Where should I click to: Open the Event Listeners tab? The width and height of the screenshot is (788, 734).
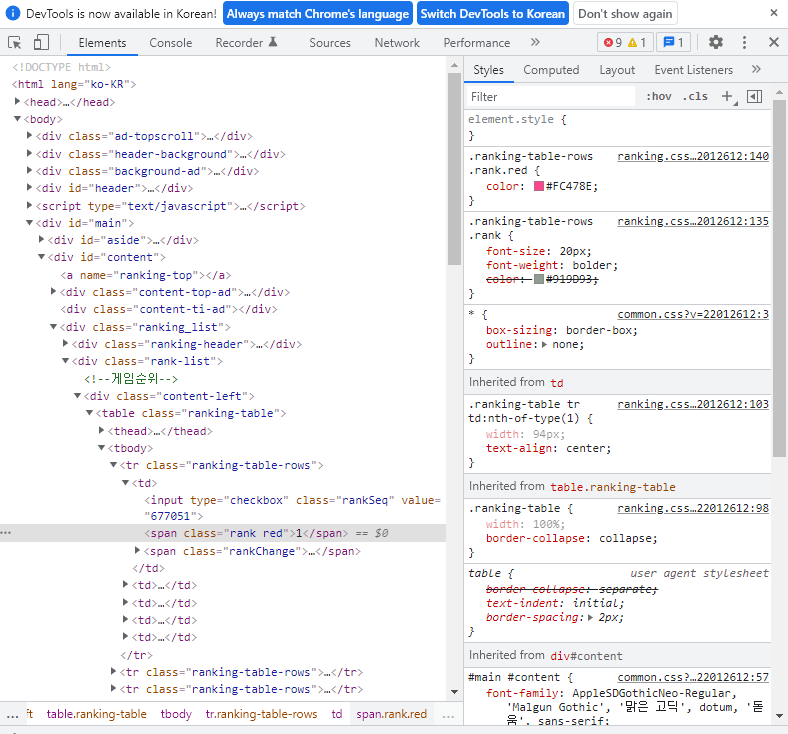(x=694, y=70)
